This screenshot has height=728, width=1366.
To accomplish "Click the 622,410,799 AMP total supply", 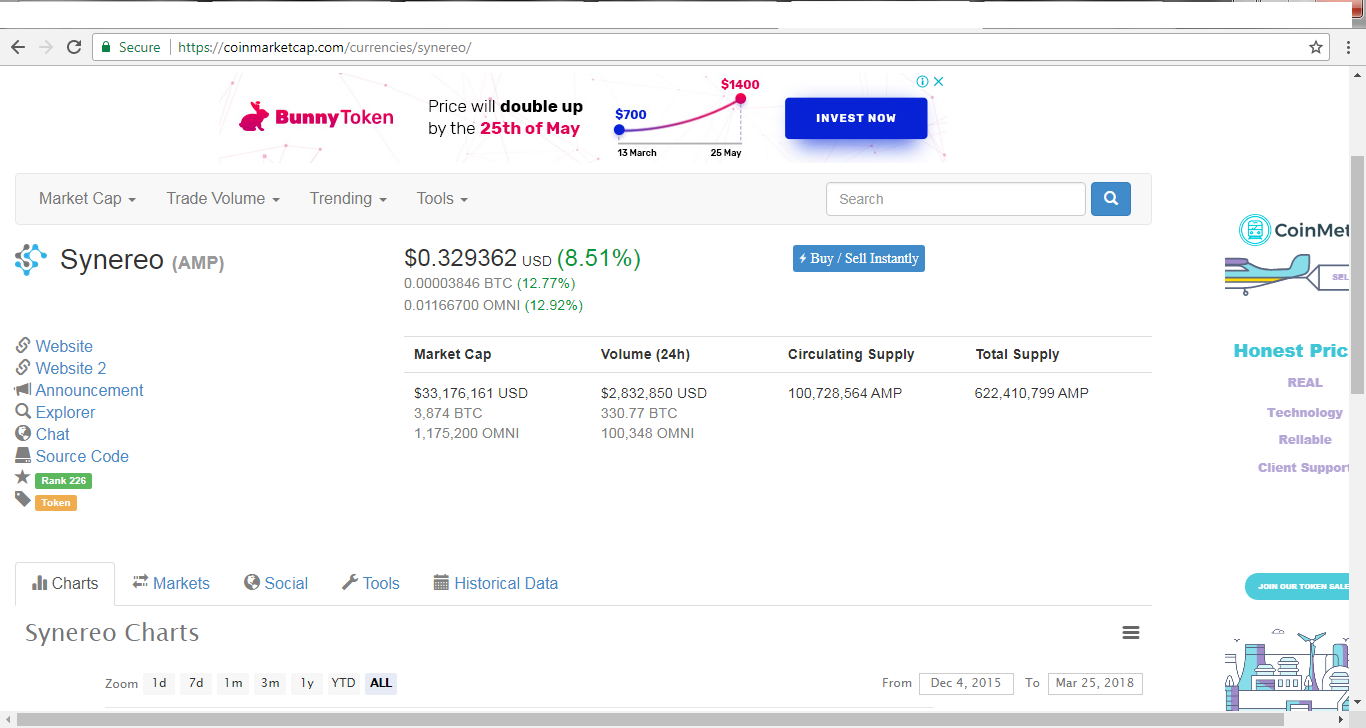I will tap(1032, 393).
